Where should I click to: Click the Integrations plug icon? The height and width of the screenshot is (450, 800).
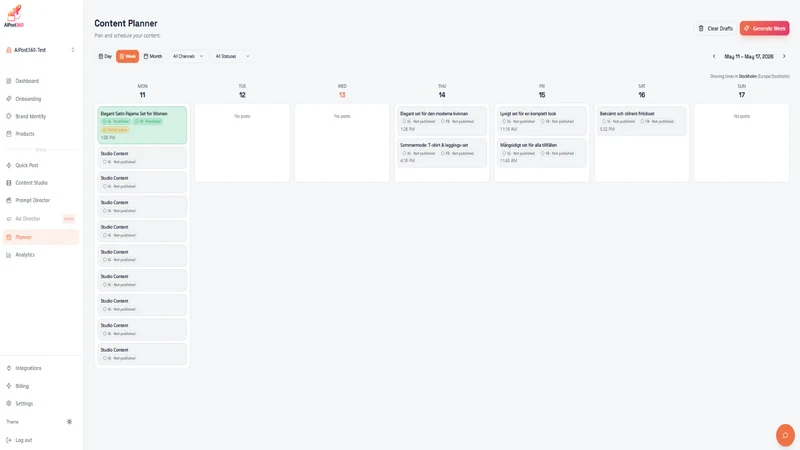tap(9, 368)
